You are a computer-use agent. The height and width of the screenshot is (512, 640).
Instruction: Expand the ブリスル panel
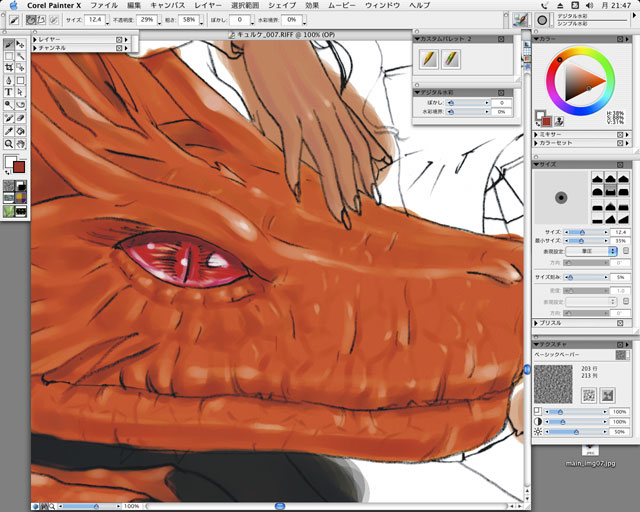[536, 323]
